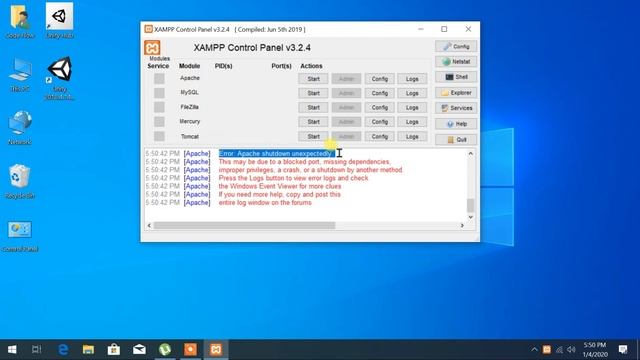Launch Microsoft Edge from the taskbar
Image resolution: width=640 pixels, height=360 pixels.
click(x=63, y=349)
